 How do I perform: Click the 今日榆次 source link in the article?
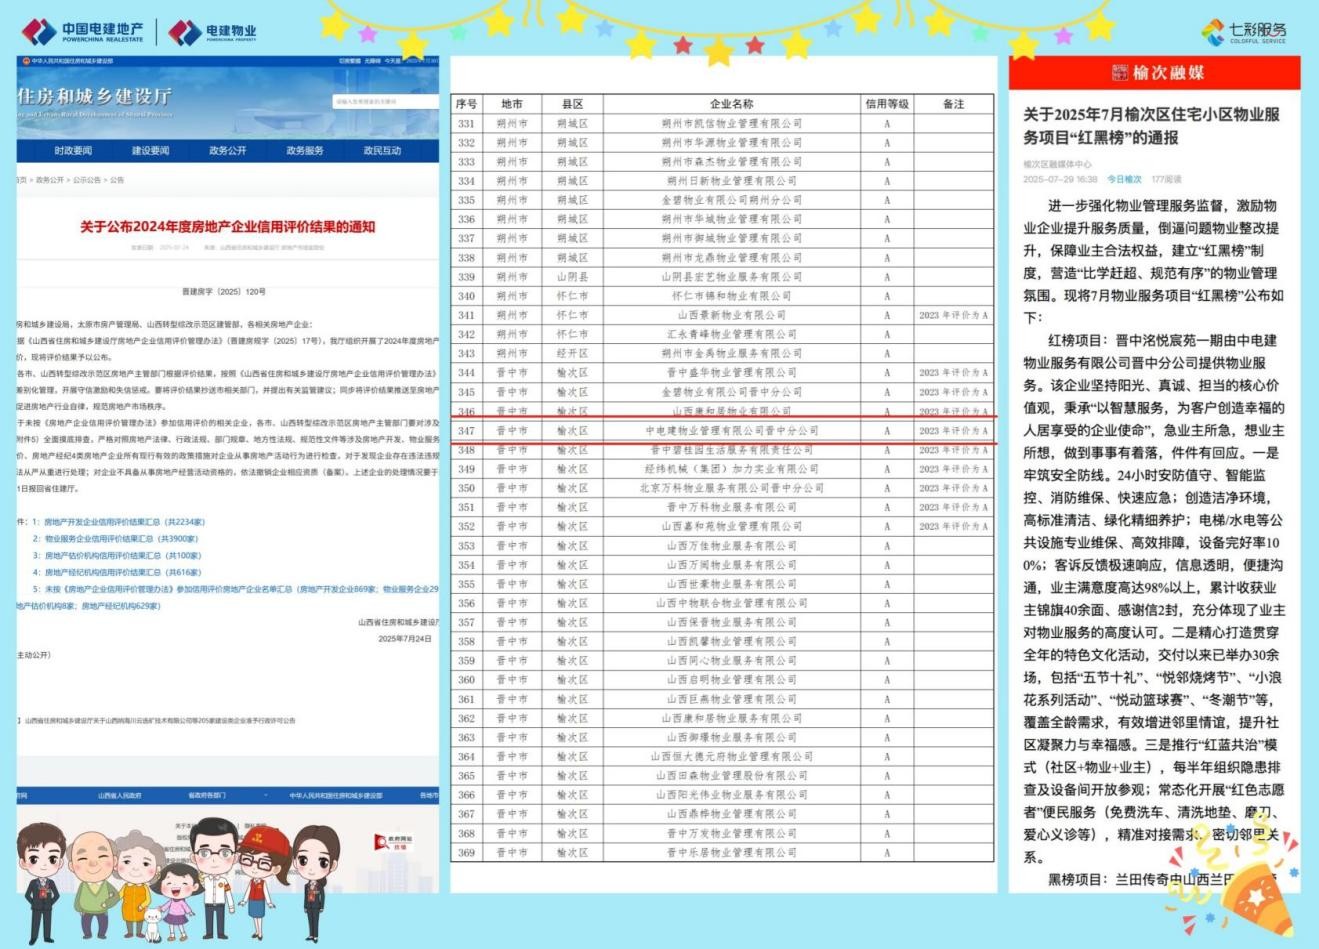(x=1123, y=180)
